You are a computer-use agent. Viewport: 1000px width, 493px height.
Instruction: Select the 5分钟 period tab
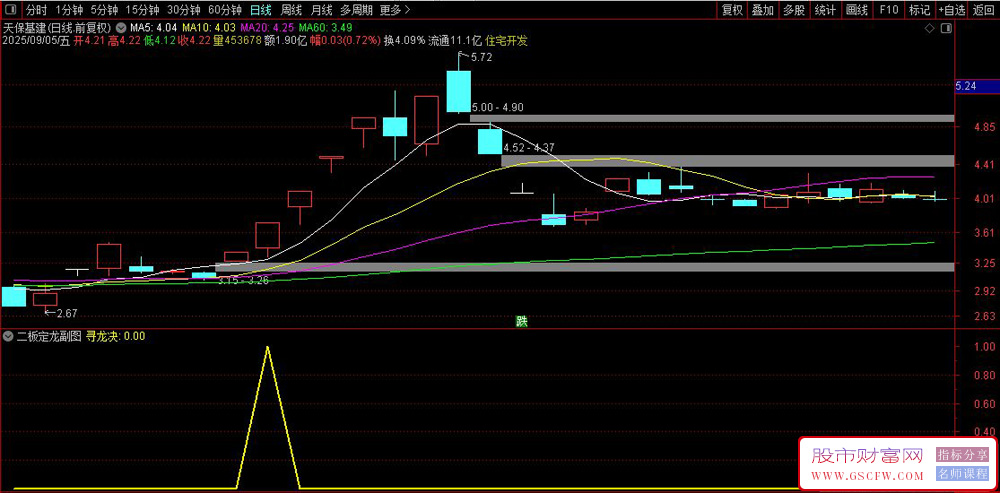[104, 10]
